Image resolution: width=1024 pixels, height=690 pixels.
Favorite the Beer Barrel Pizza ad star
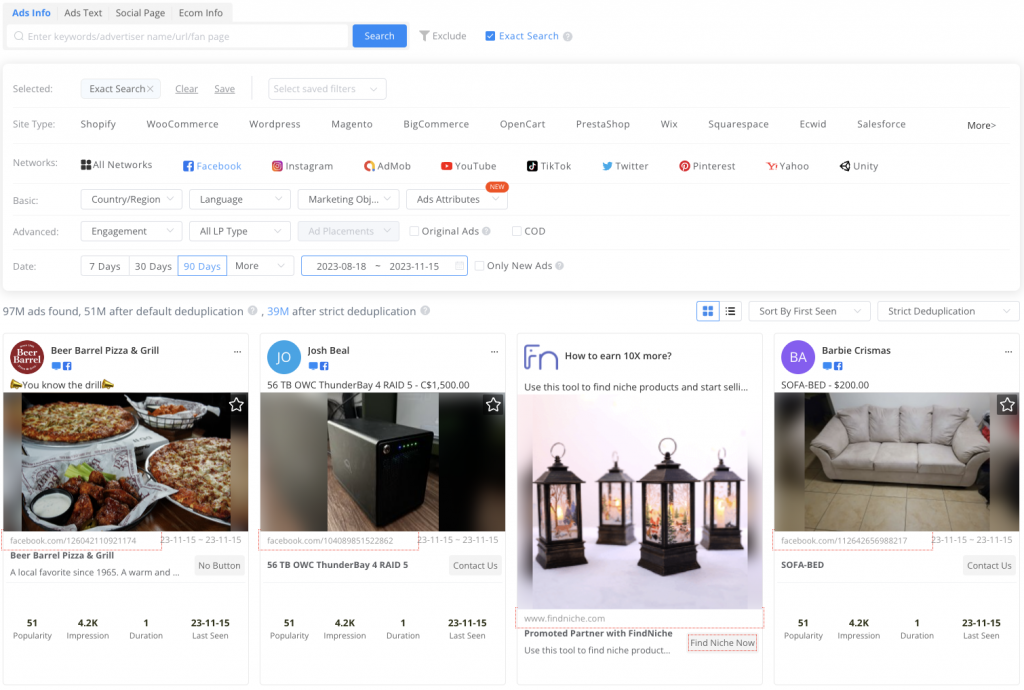[236, 405]
